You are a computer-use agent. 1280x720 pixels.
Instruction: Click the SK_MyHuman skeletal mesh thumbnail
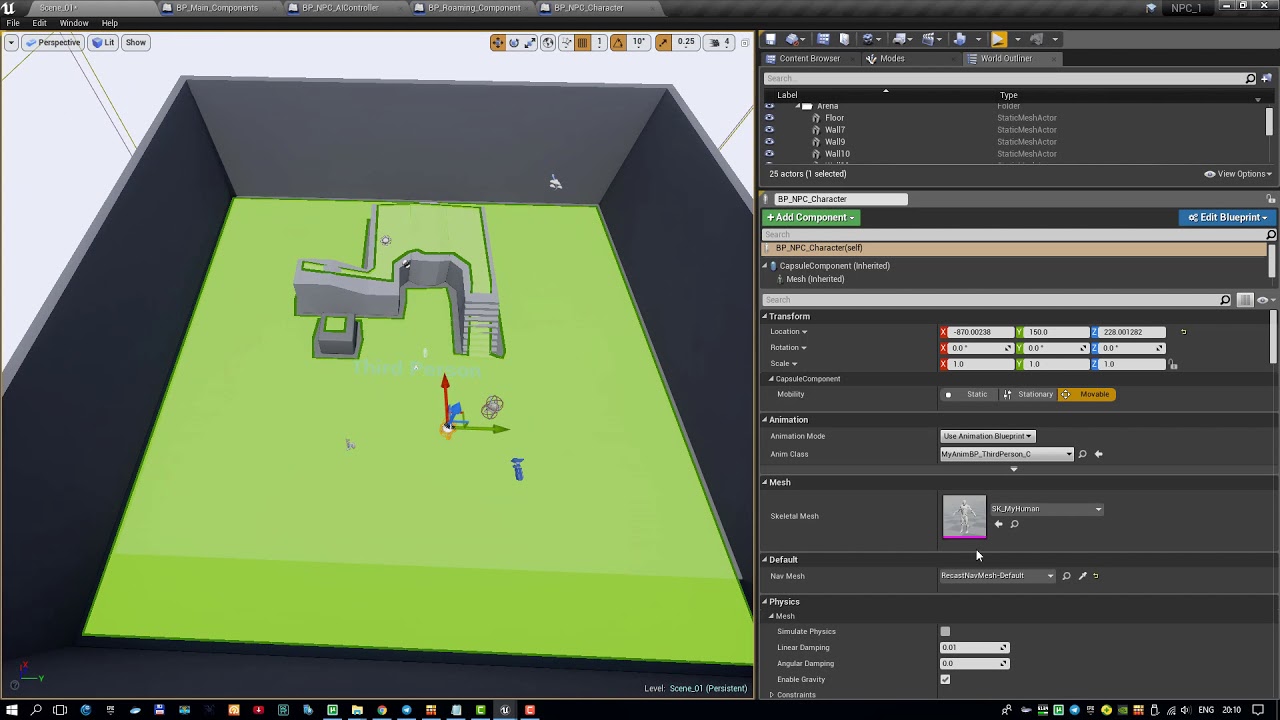[x=964, y=517]
